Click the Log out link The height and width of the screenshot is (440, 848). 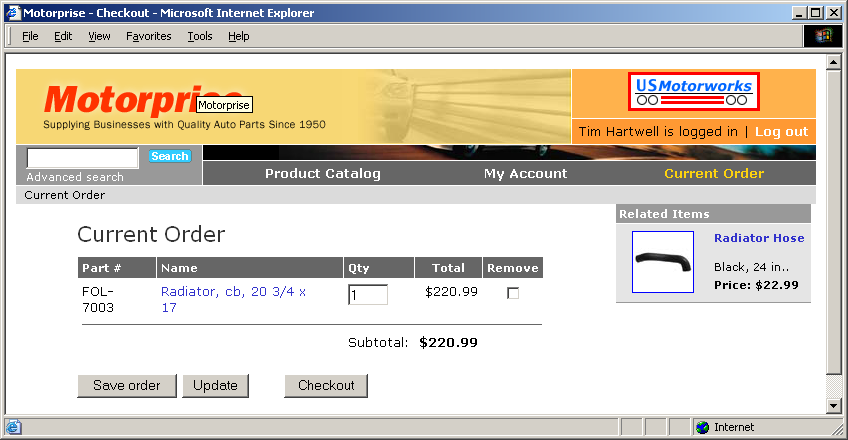click(x=781, y=132)
